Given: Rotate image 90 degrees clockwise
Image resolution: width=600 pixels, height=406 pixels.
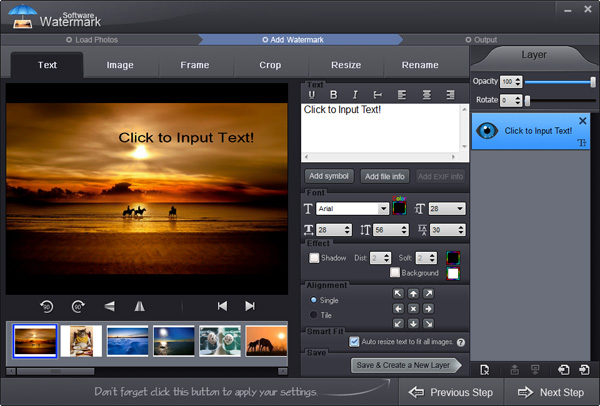Looking at the screenshot, I should pyautogui.click(x=78, y=306).
